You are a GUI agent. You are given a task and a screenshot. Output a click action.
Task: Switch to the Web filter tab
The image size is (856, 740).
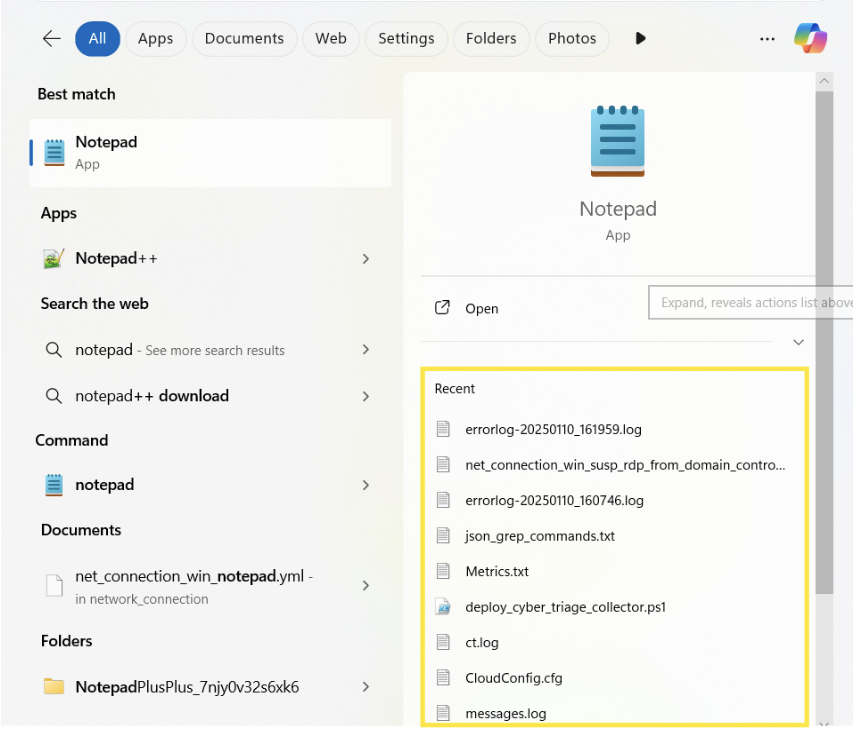(x=331, y=39)
